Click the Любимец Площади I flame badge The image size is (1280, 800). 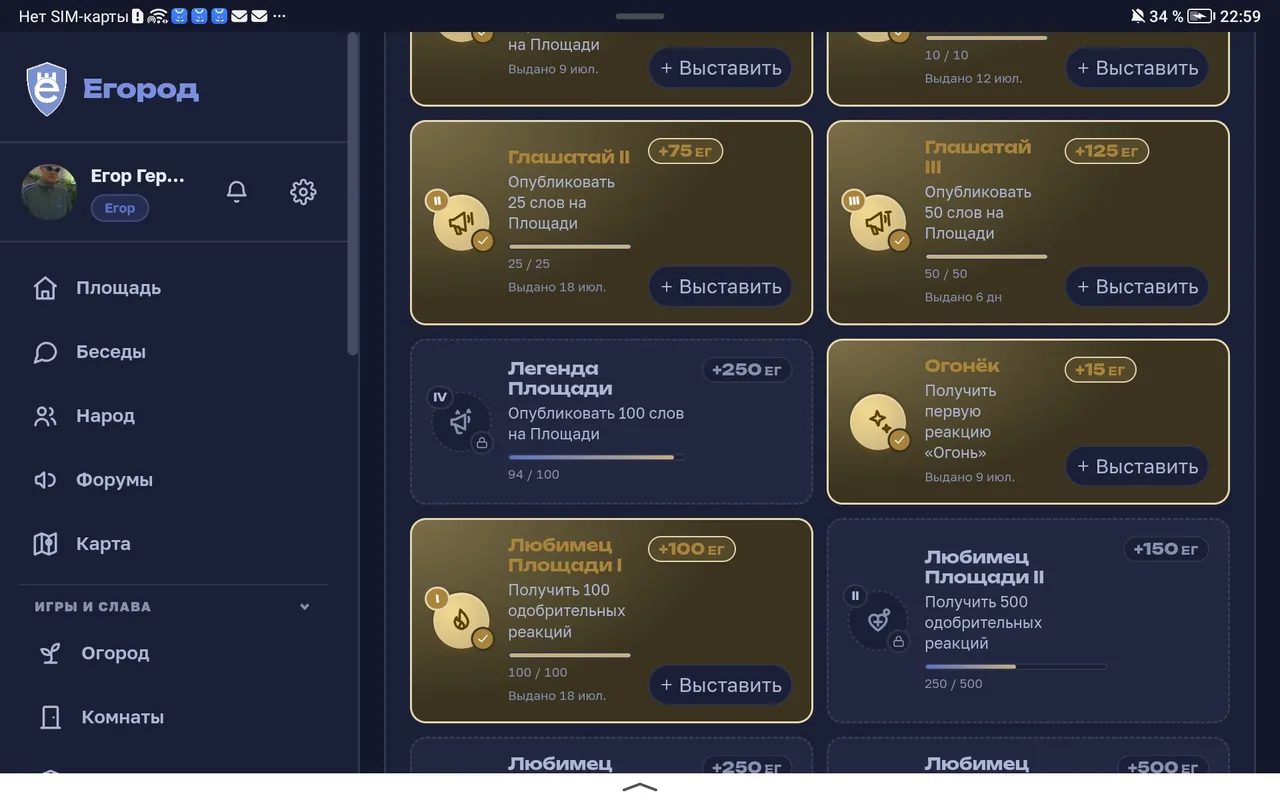point(461,620)
